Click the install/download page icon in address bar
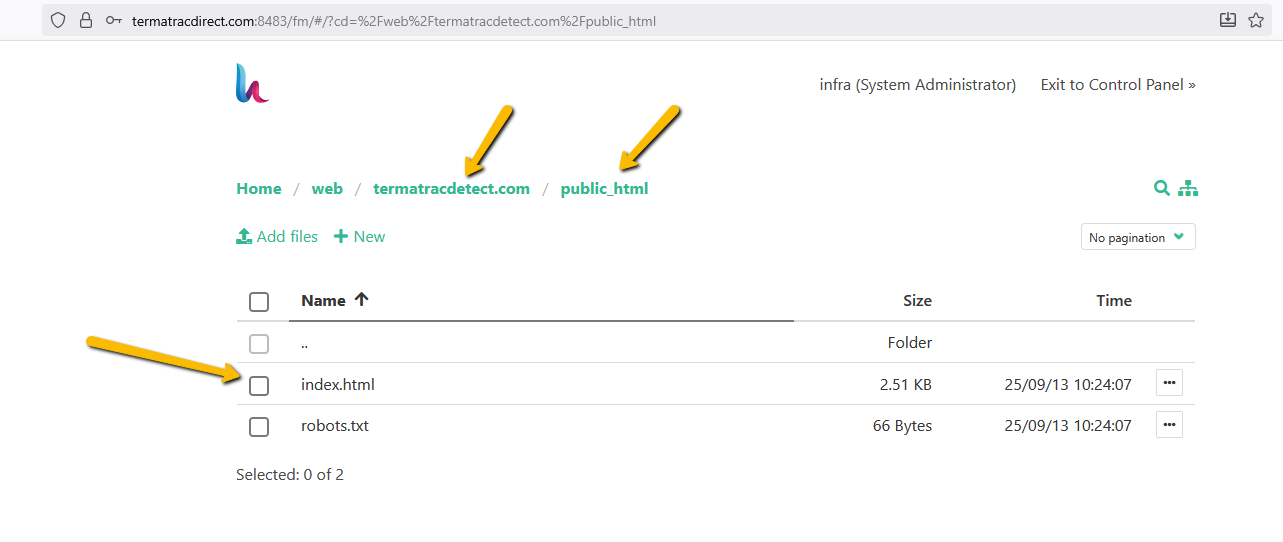The width and height of the screenshot is (1283, 542). point(1228,20)
